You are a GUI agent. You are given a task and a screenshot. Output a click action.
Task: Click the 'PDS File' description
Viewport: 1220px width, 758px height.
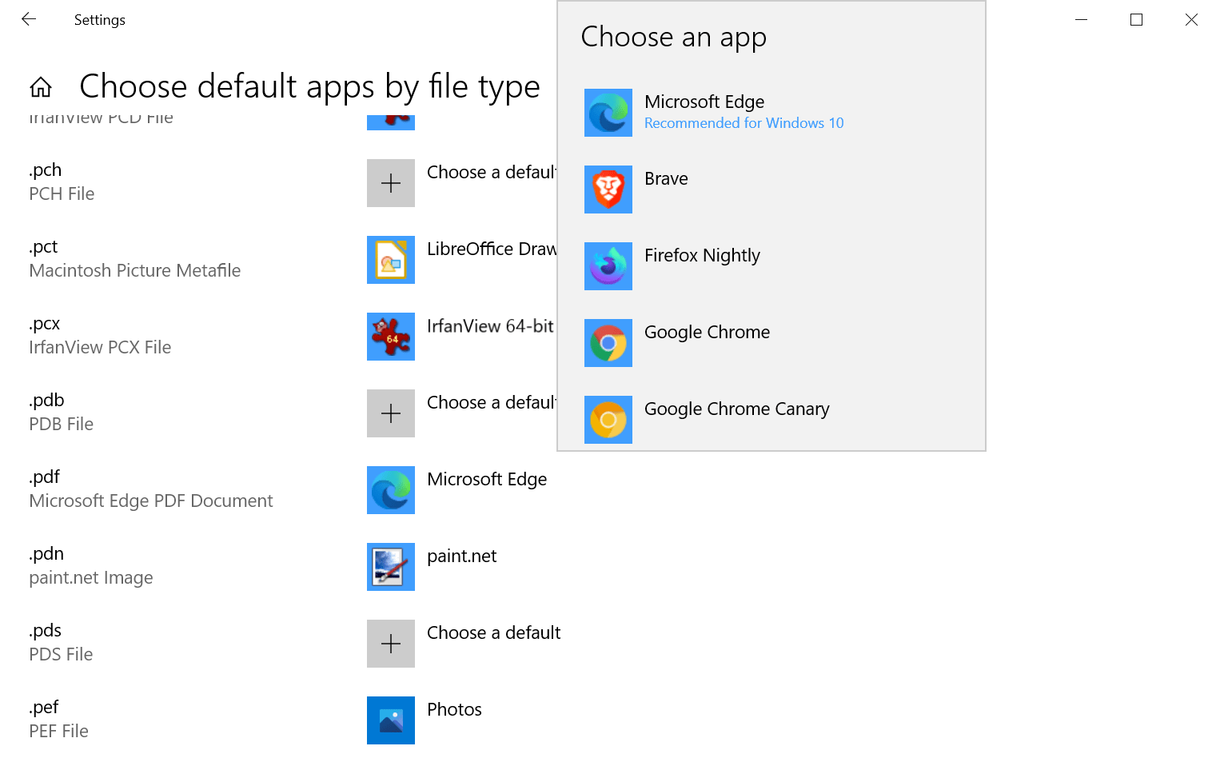61,654
